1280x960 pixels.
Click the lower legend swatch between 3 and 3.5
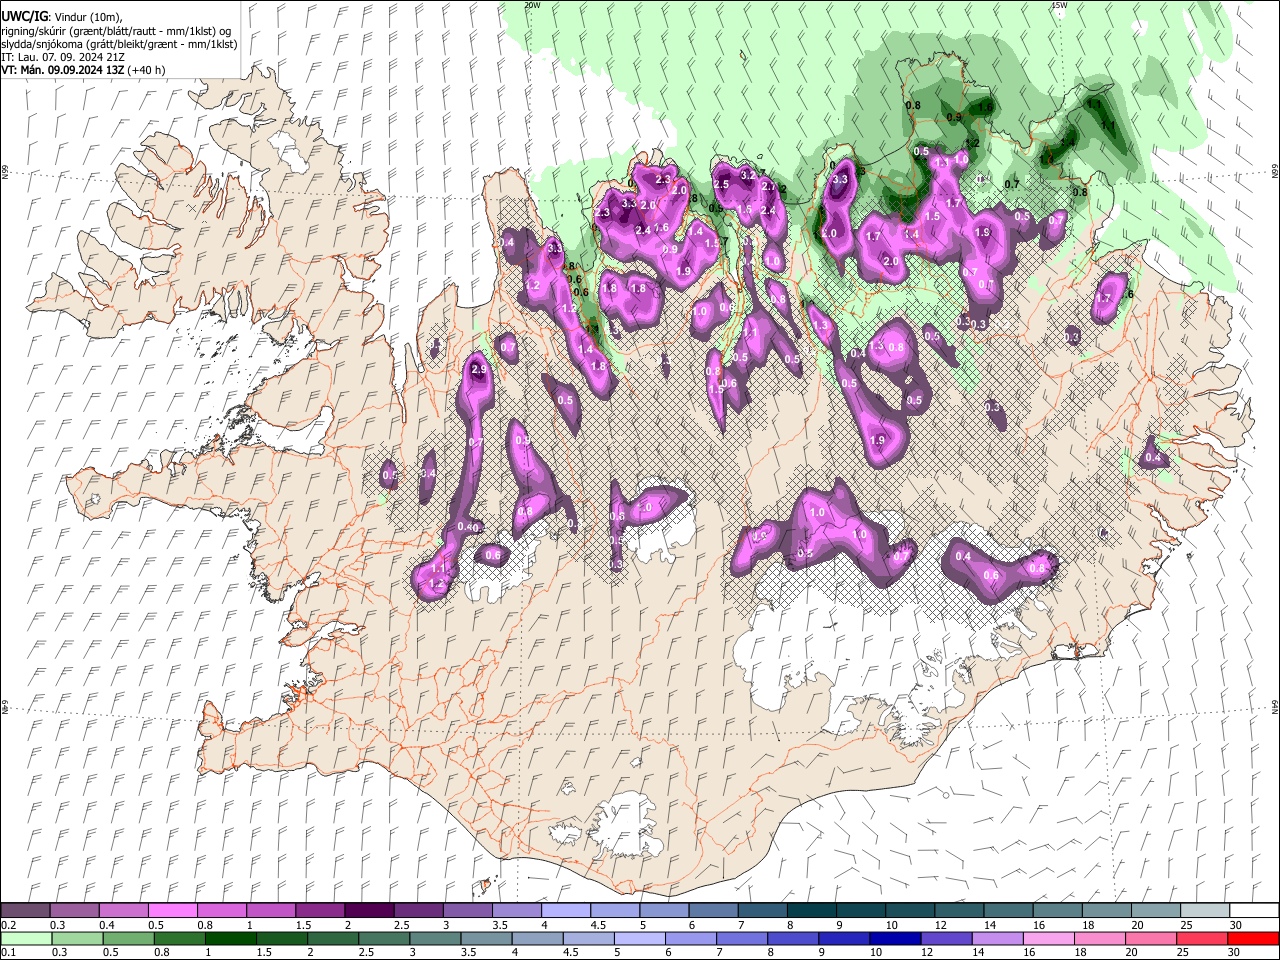tap(435, 938)
